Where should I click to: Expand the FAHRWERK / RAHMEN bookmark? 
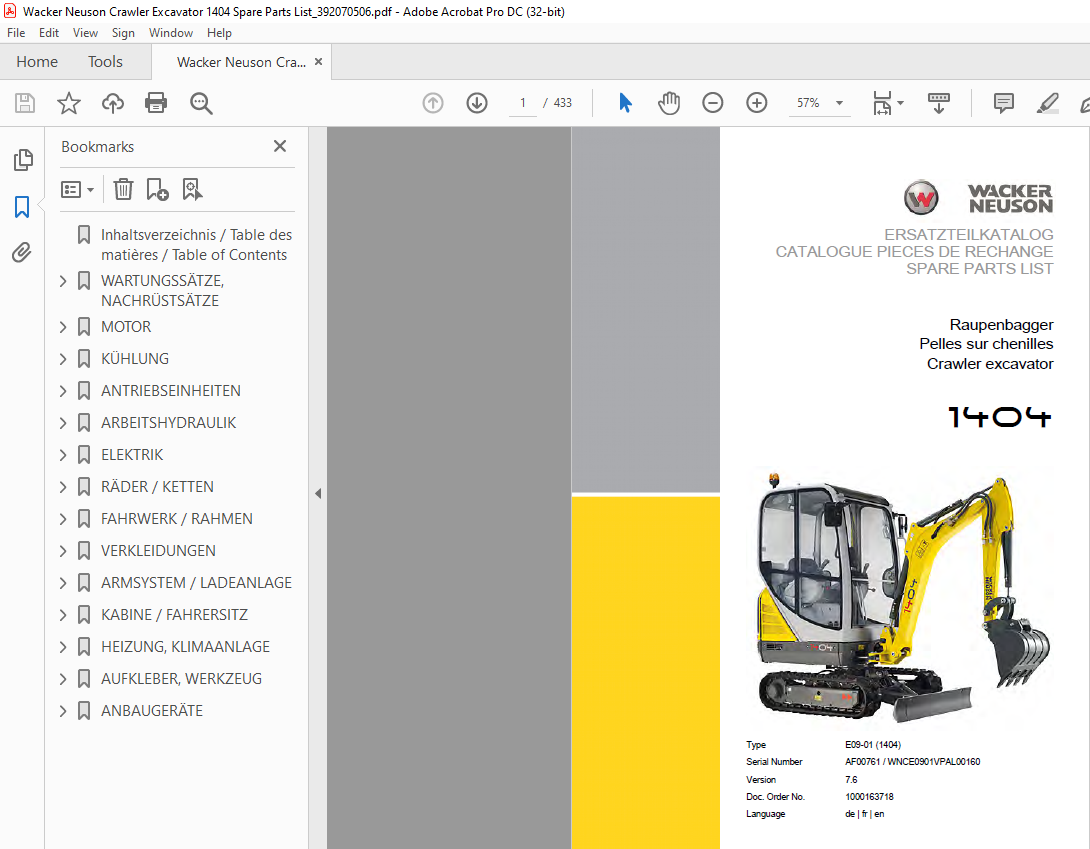[x=63, y=519]
